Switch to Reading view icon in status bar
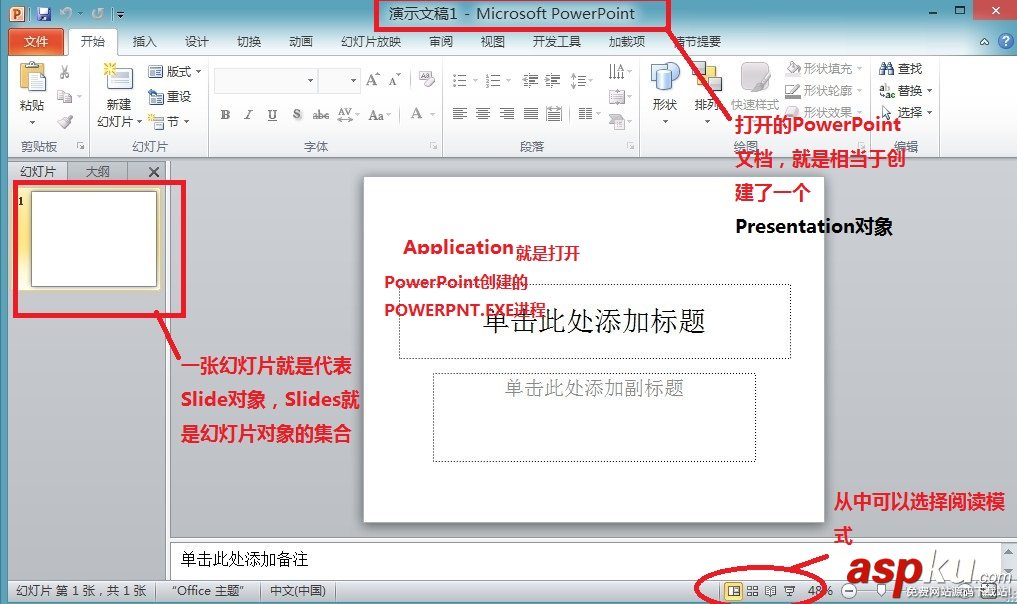 pos(771,590)
